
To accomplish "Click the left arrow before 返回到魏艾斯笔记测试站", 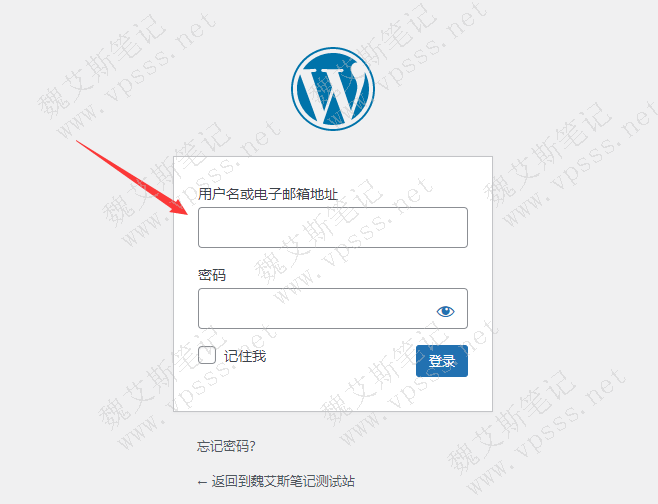I will (202, 482).
